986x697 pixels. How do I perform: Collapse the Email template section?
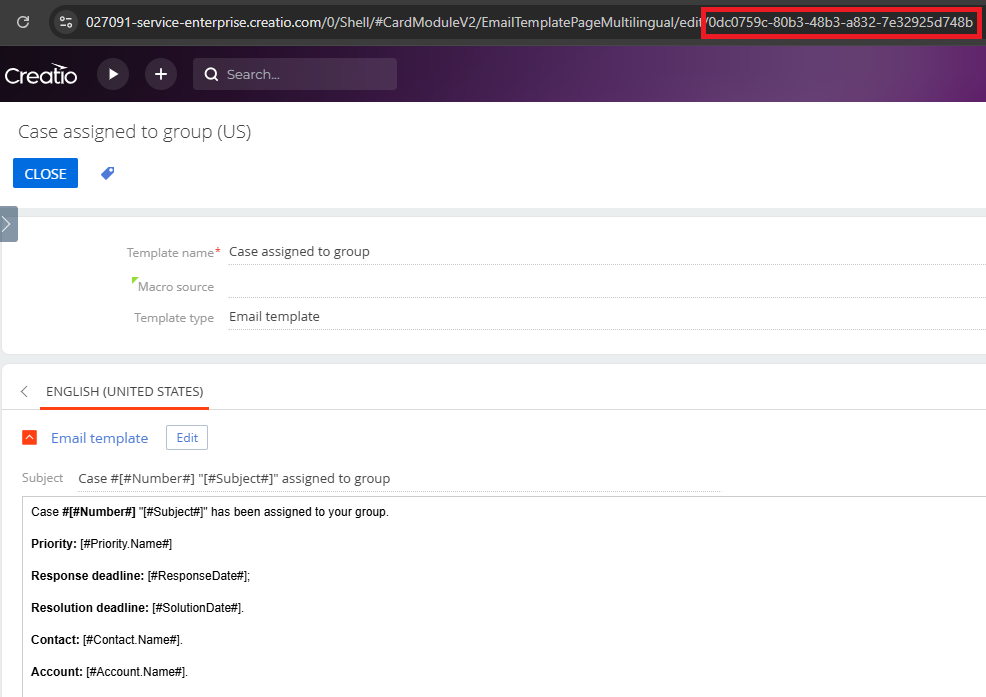coord(30,438)
